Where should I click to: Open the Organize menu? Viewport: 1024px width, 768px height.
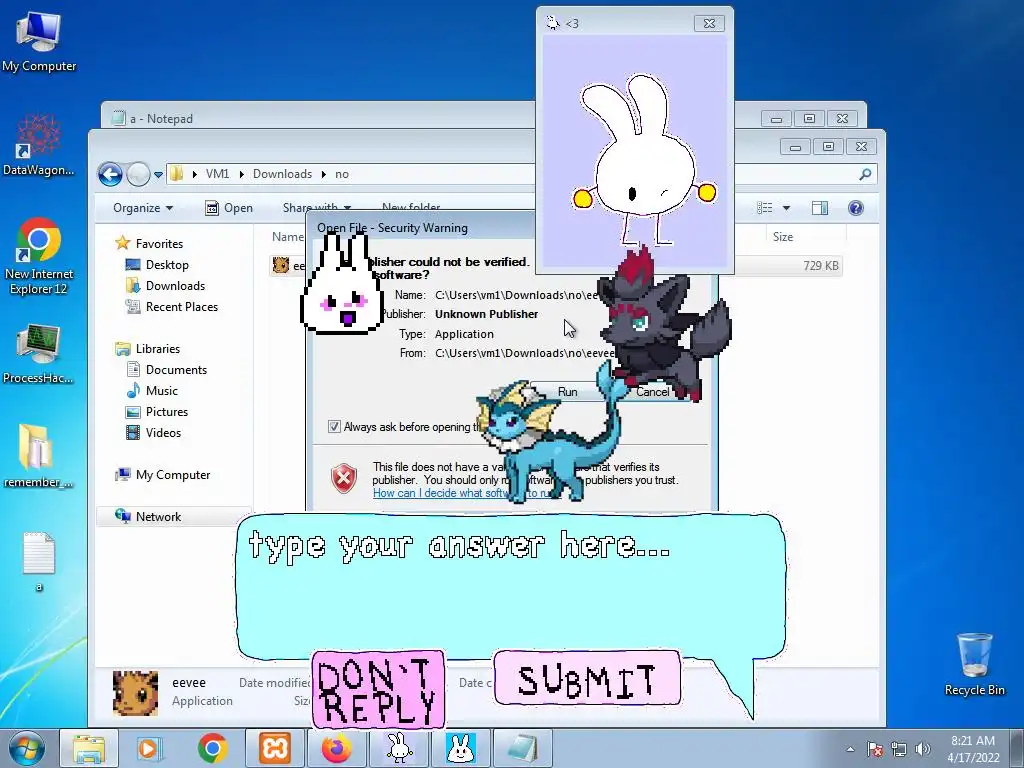pyautogui.click(x=143, y=208)
